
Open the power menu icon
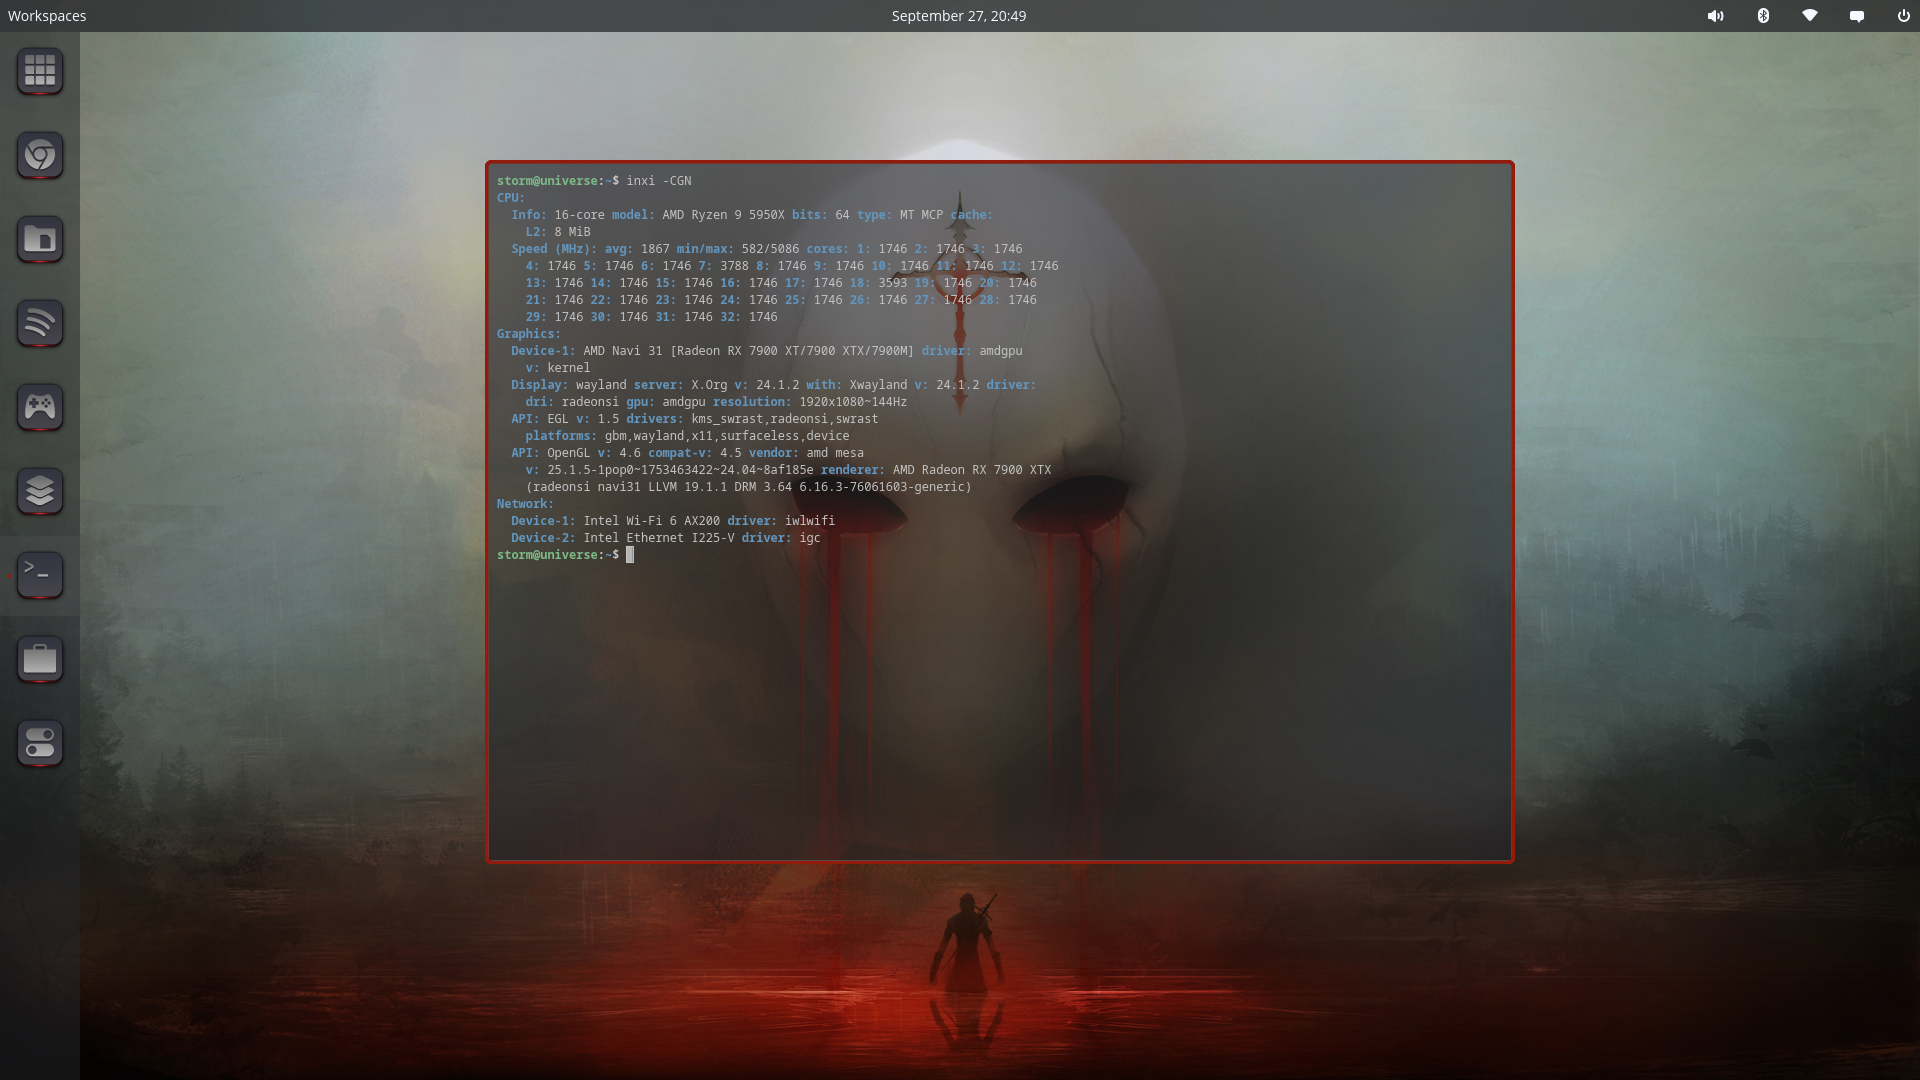(1903, 16)
